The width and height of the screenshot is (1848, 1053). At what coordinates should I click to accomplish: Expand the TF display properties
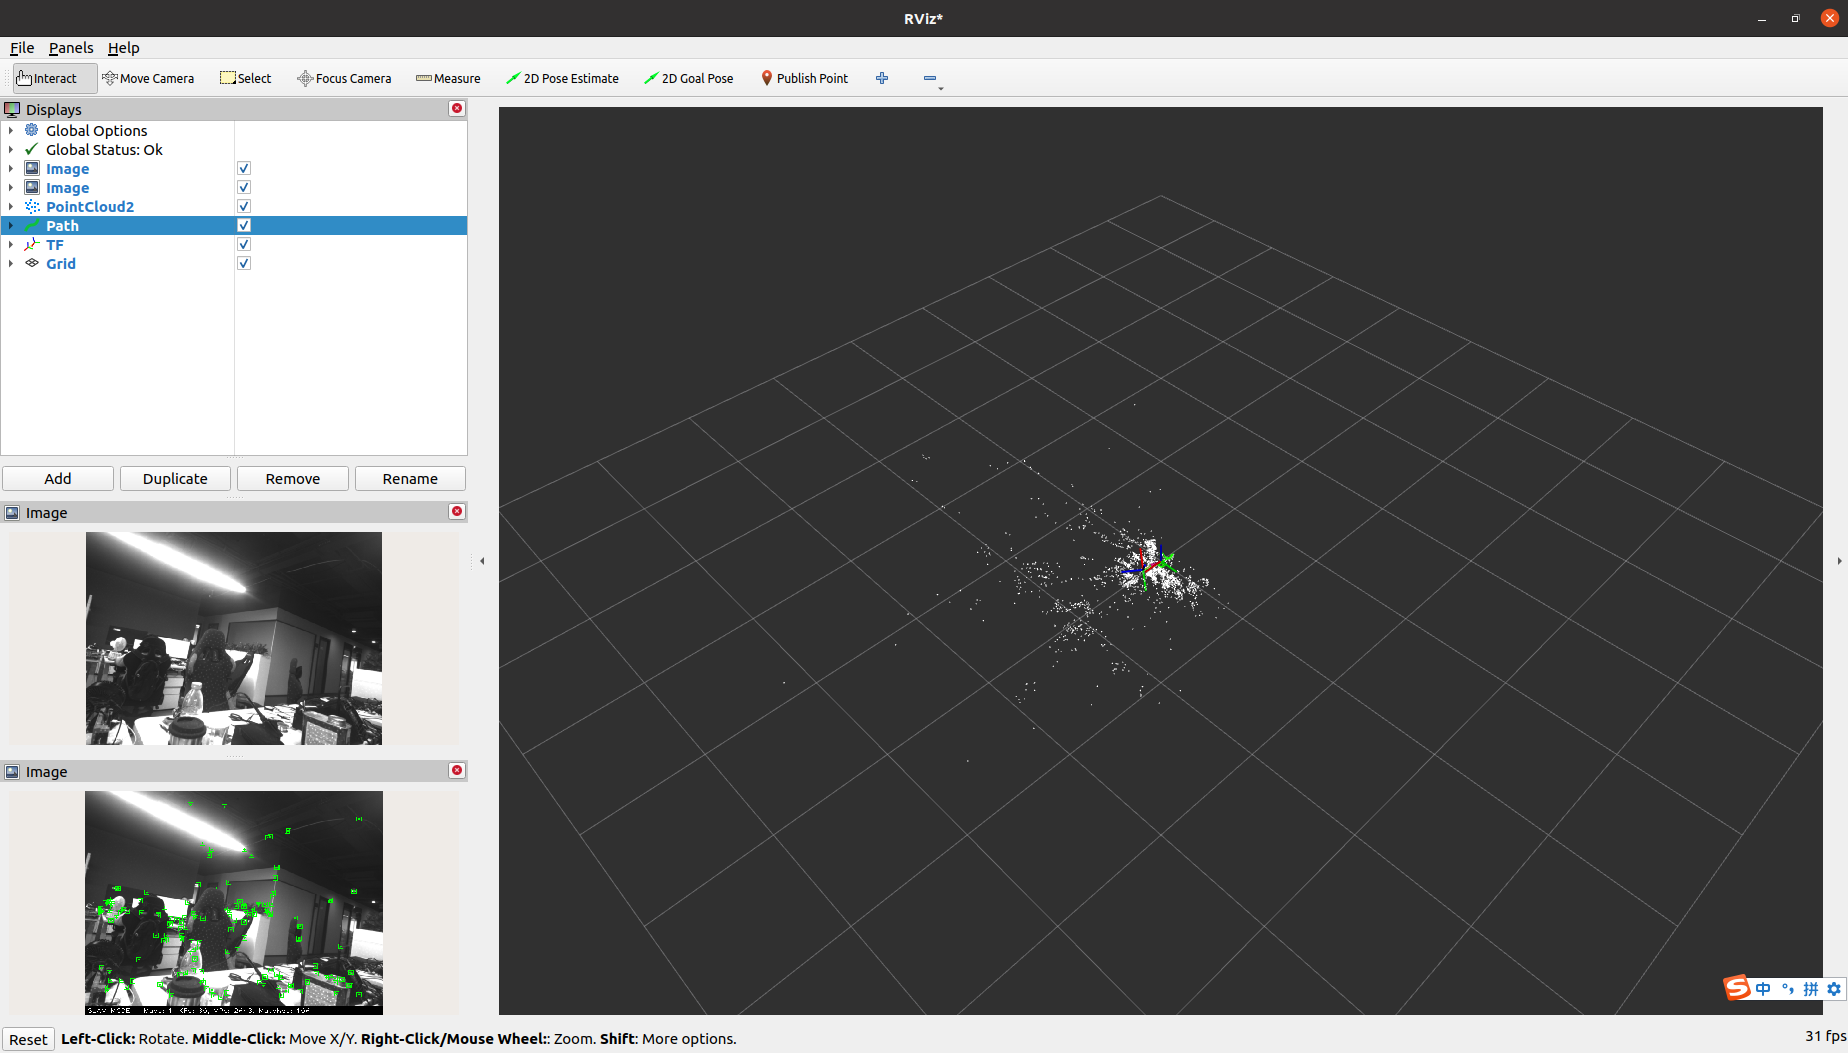pos(11,244)
